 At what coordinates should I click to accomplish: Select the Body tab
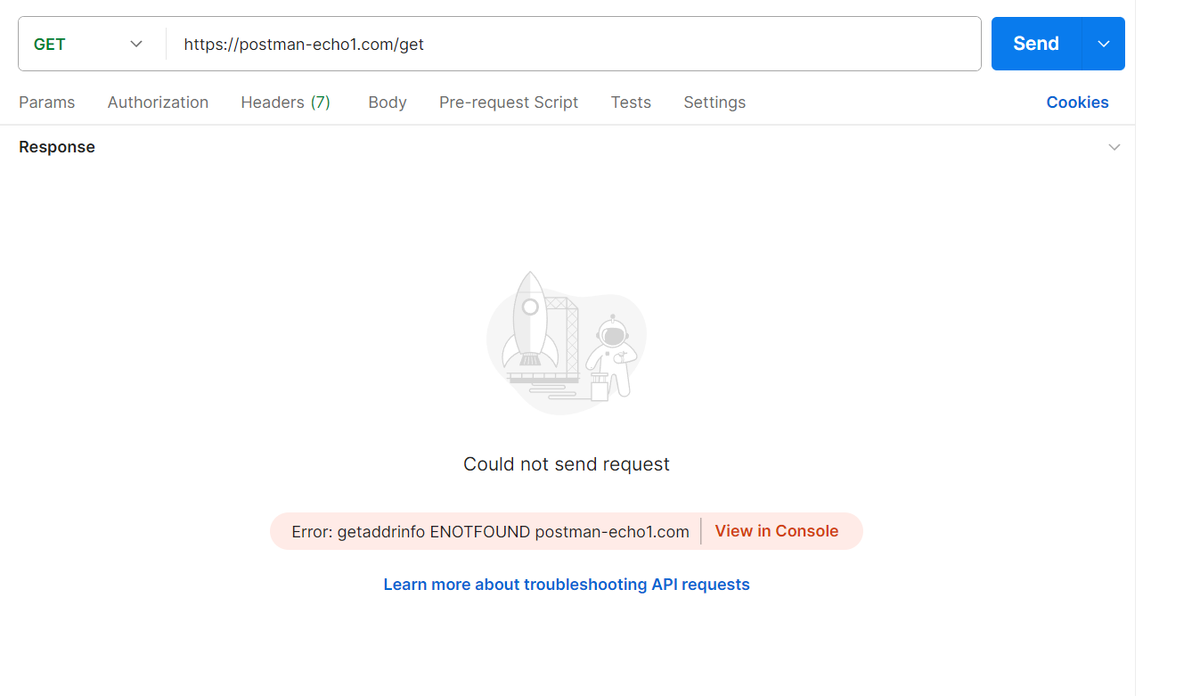[387, 101]
